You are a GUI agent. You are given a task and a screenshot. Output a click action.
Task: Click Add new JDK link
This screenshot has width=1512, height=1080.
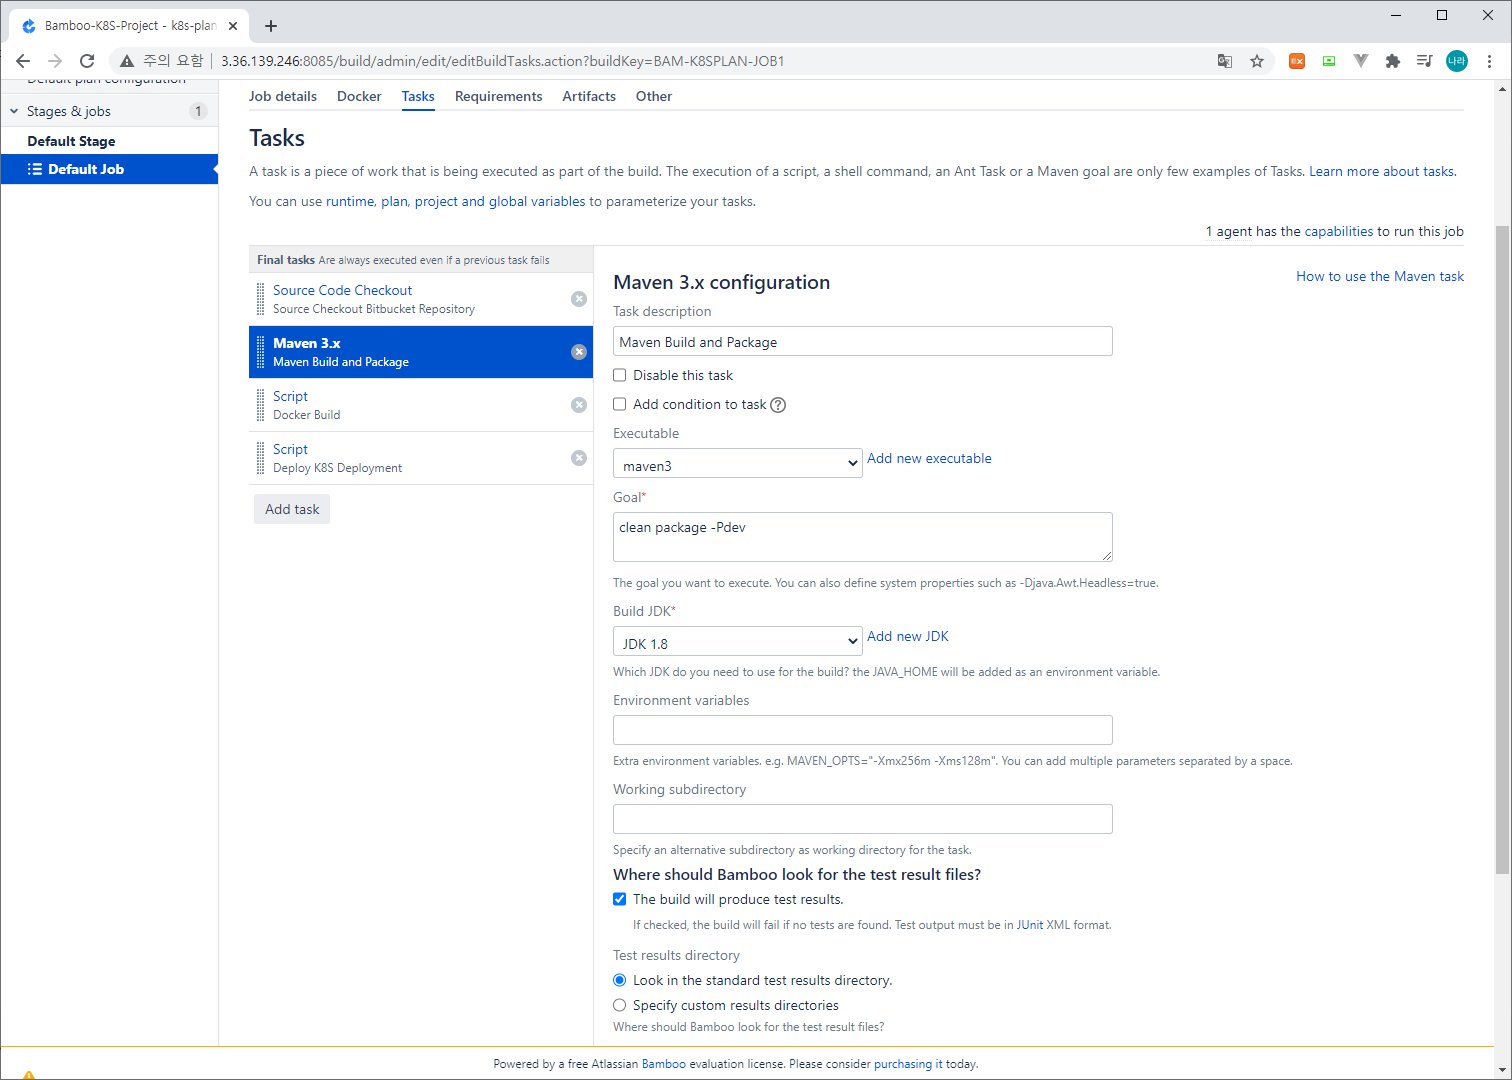click(x=908, y=636)
